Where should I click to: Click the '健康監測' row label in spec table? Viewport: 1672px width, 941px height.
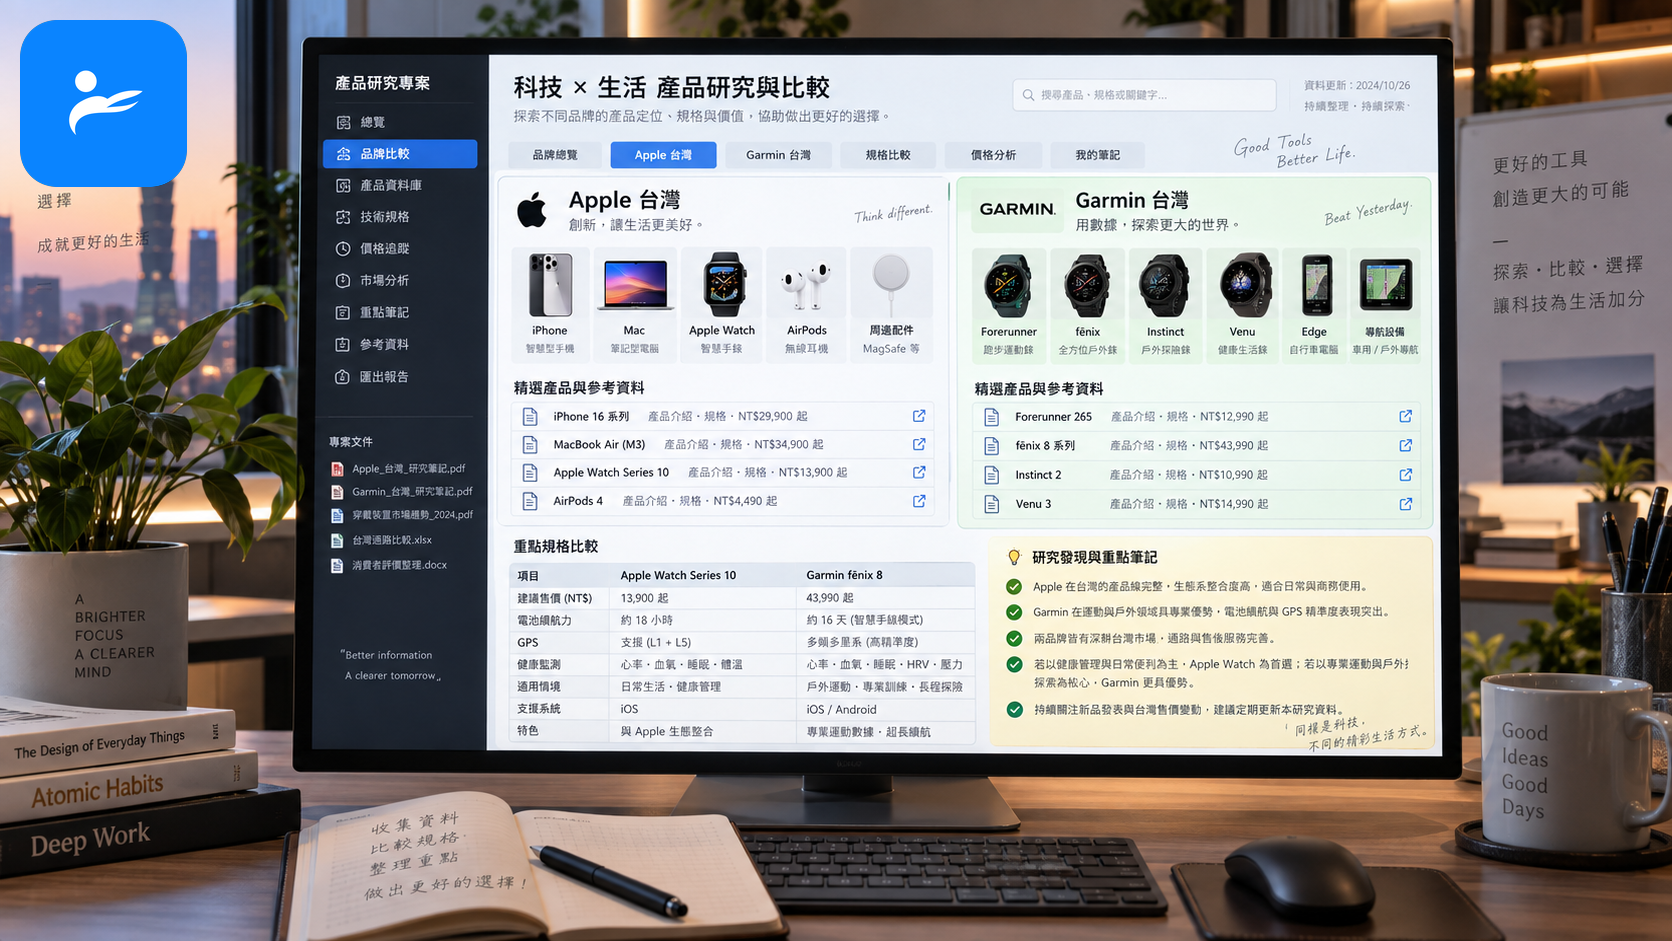[538, 664]
